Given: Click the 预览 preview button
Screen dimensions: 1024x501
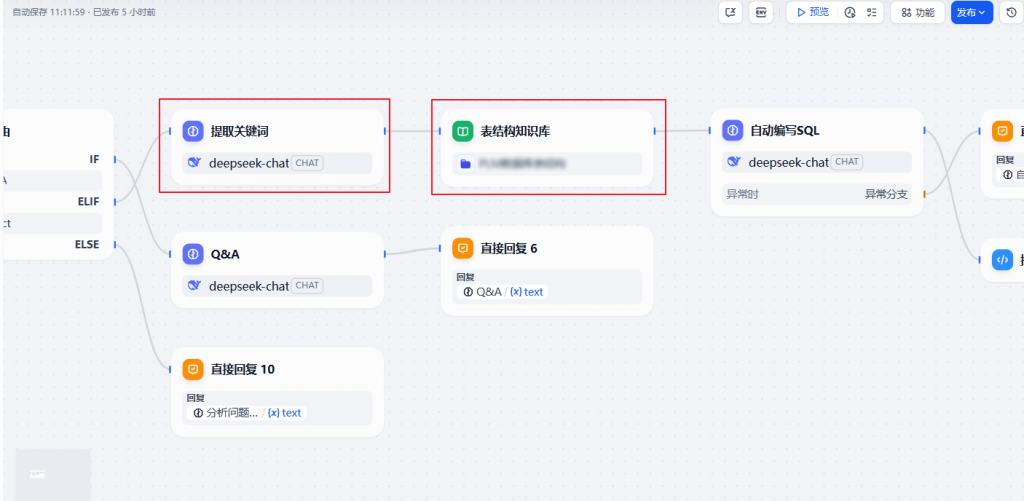Looking at the screenshot, I should 812,12.
